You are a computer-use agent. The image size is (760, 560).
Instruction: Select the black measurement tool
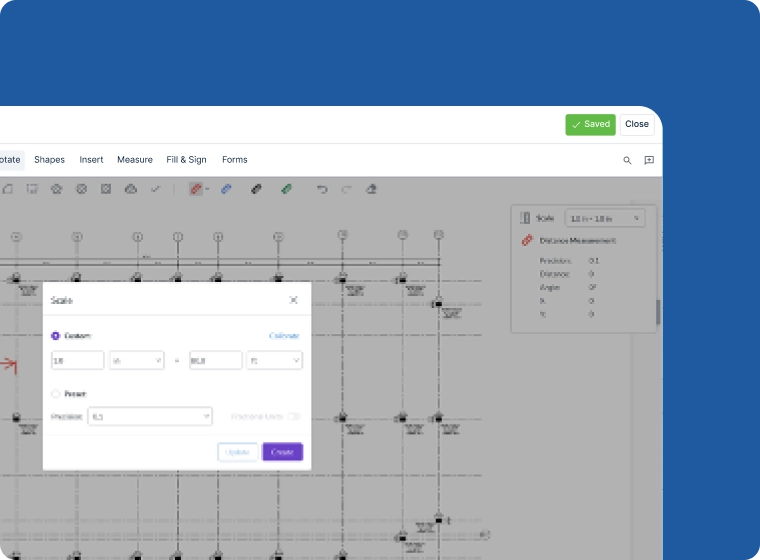[x=256, y=189]
